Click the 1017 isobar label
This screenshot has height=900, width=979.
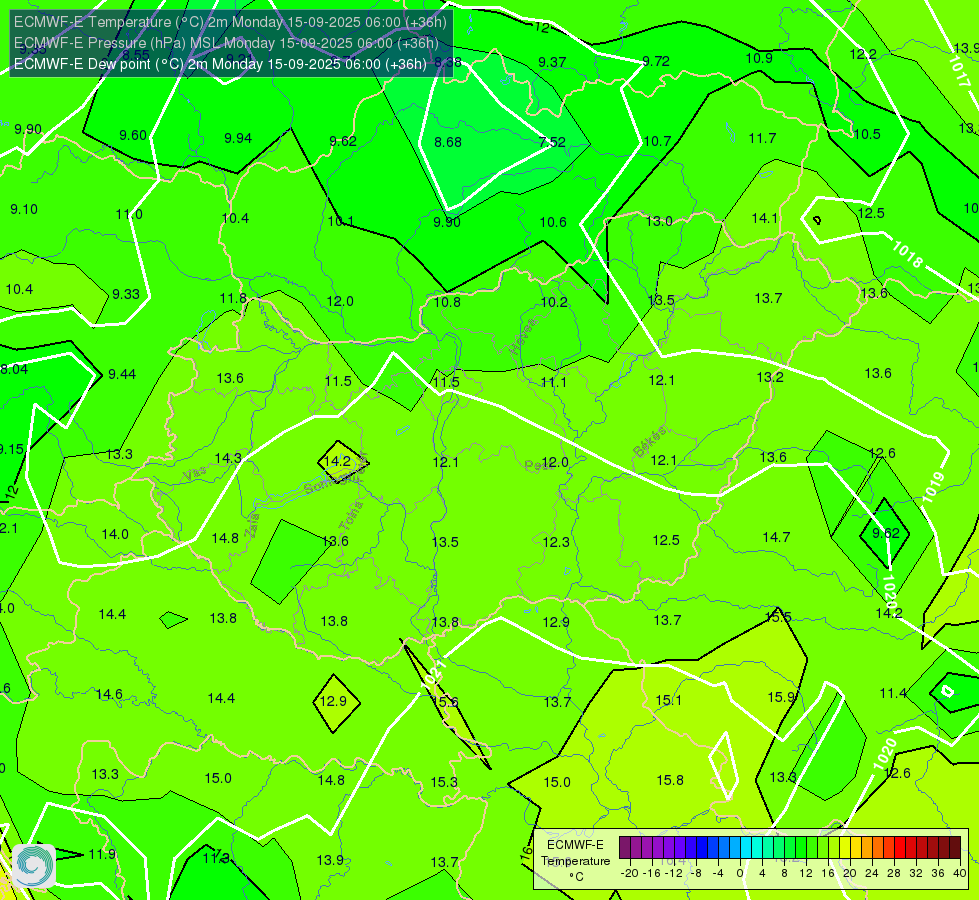pos(960,72)
